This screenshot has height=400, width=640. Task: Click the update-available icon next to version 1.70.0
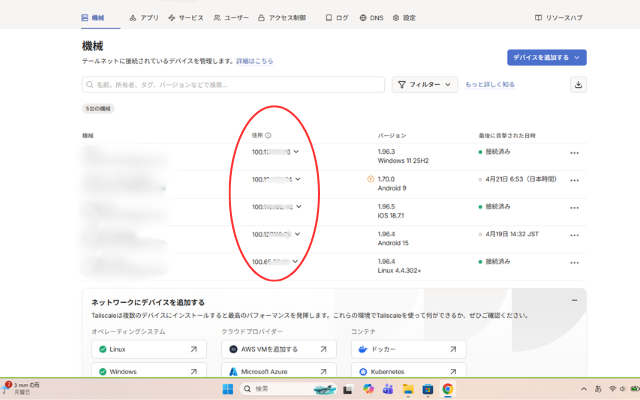pyautogui.click(x=370, y=179)
